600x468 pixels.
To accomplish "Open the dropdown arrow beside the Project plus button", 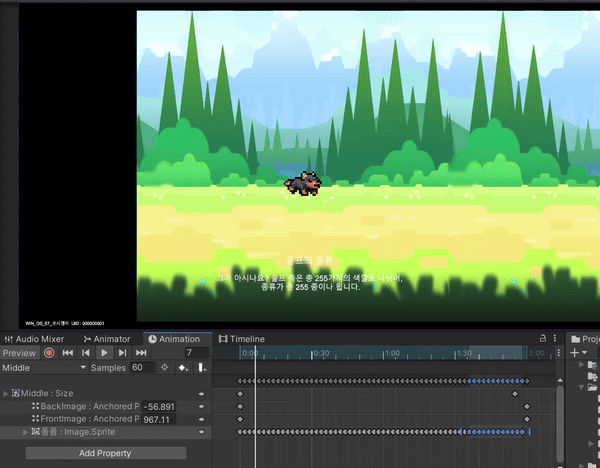I will pos(584,352).
